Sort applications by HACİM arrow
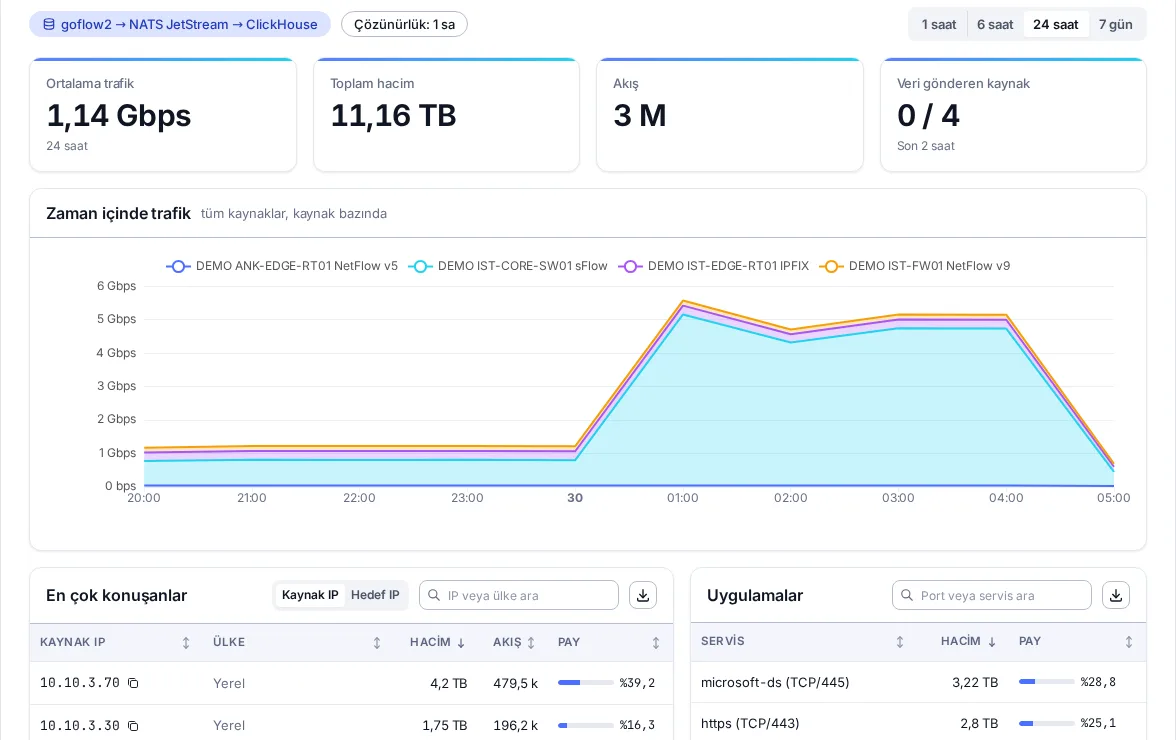This screenshot has width=1176, height=740. 992,642
